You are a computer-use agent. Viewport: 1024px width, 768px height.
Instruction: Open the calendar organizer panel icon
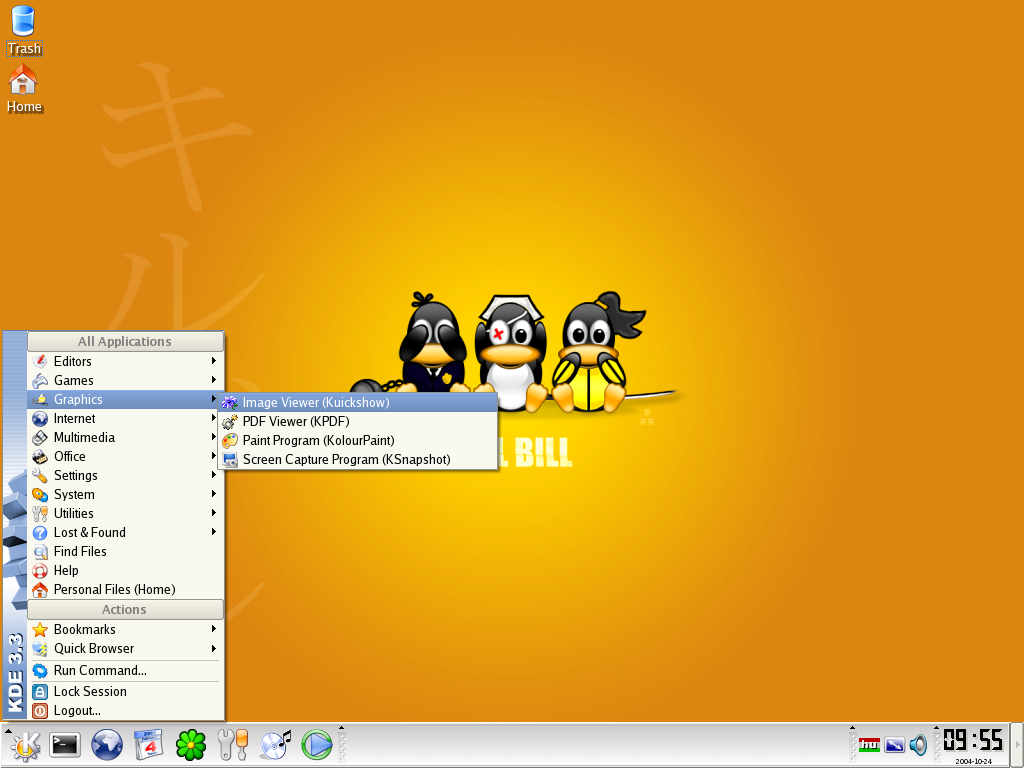tap(149, 745)
